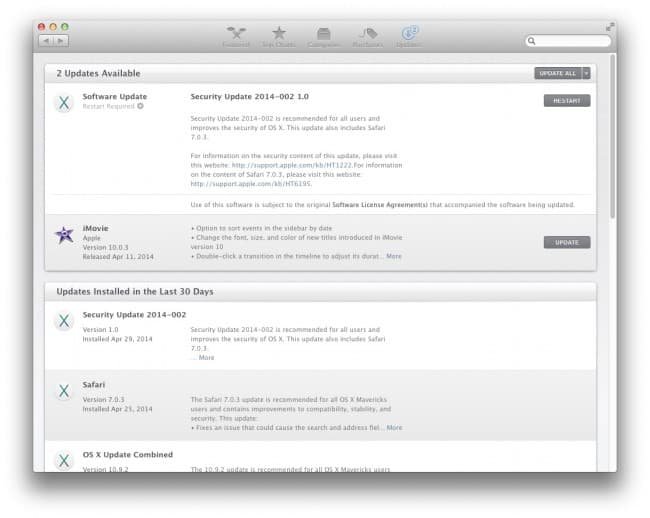Click Restart for Security Update 2014-002
Screen dimensions: 650x518
point(567,101)
